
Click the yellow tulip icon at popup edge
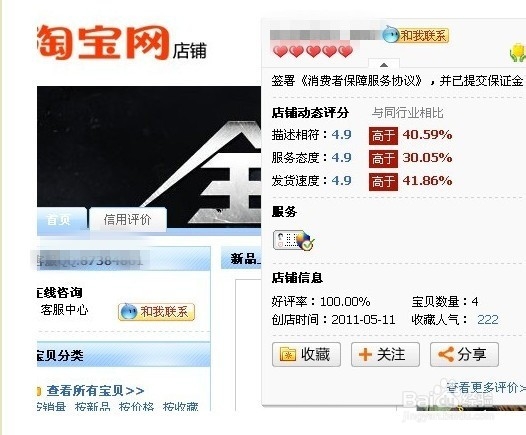[518, 53]
